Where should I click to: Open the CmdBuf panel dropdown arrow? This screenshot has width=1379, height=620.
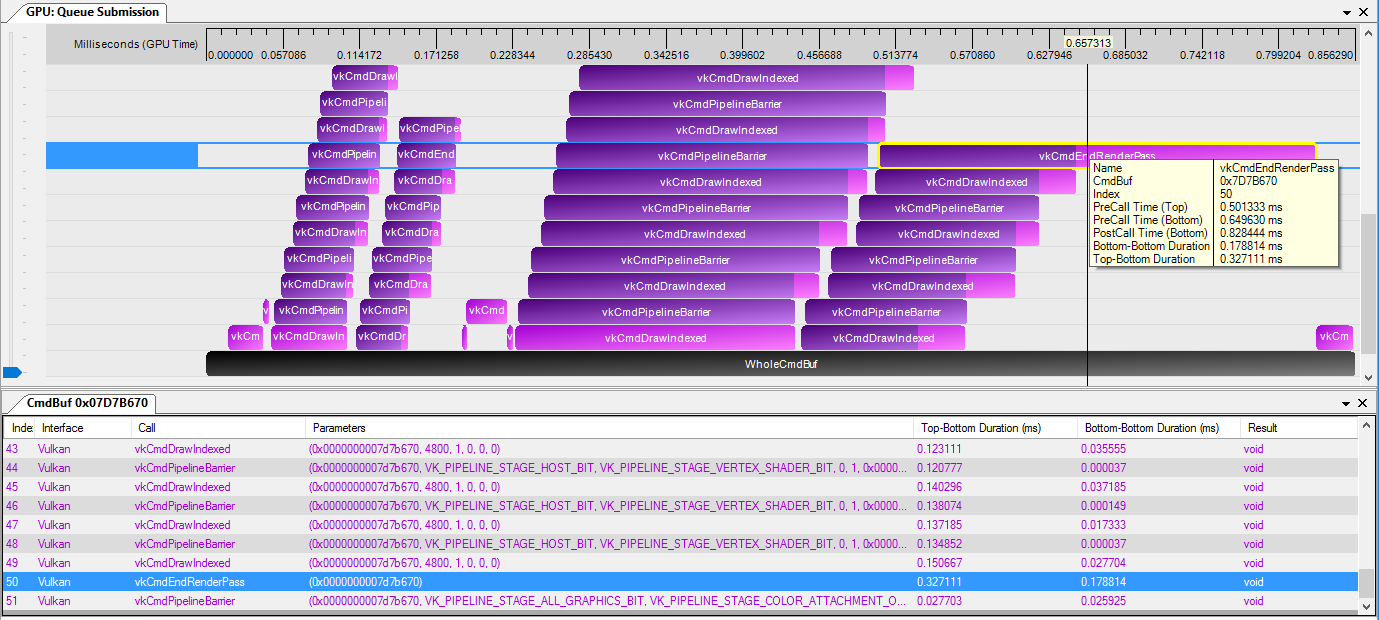[1346, 404]
